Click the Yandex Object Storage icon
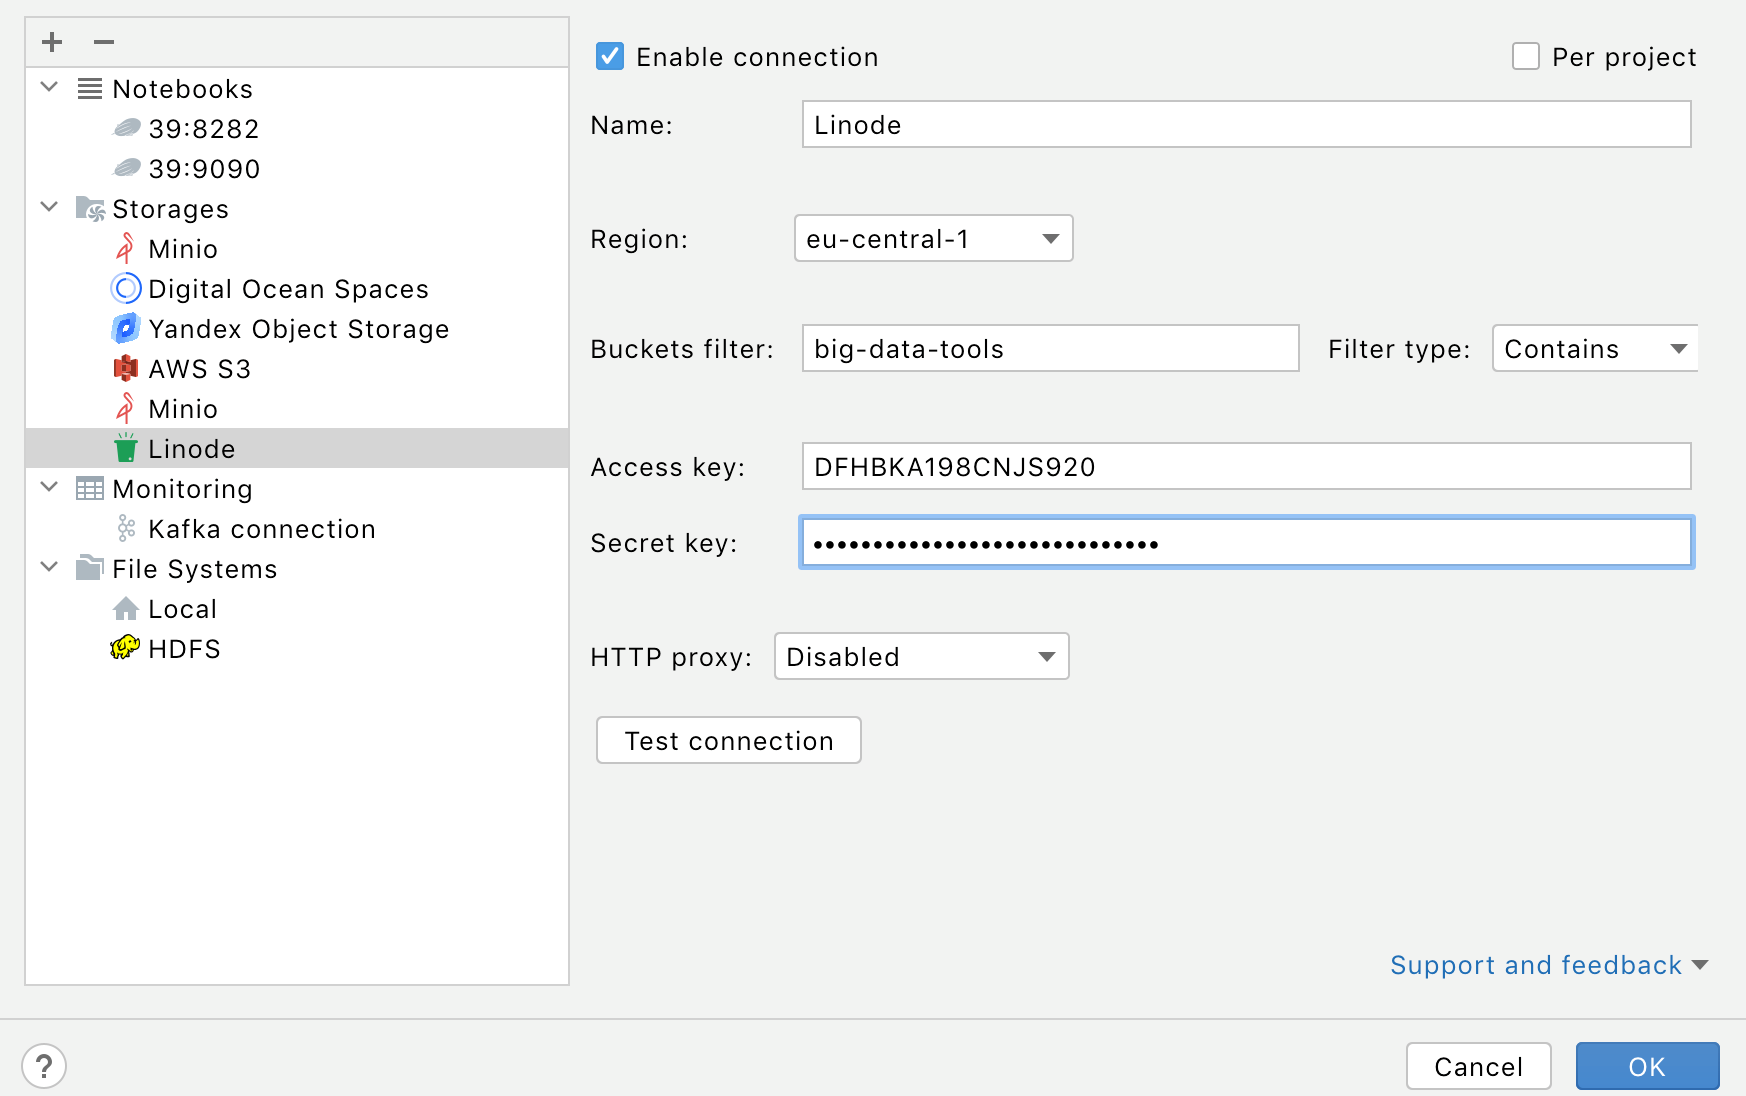This screenshot has height=1096, width=1746. tap(126, 328)
